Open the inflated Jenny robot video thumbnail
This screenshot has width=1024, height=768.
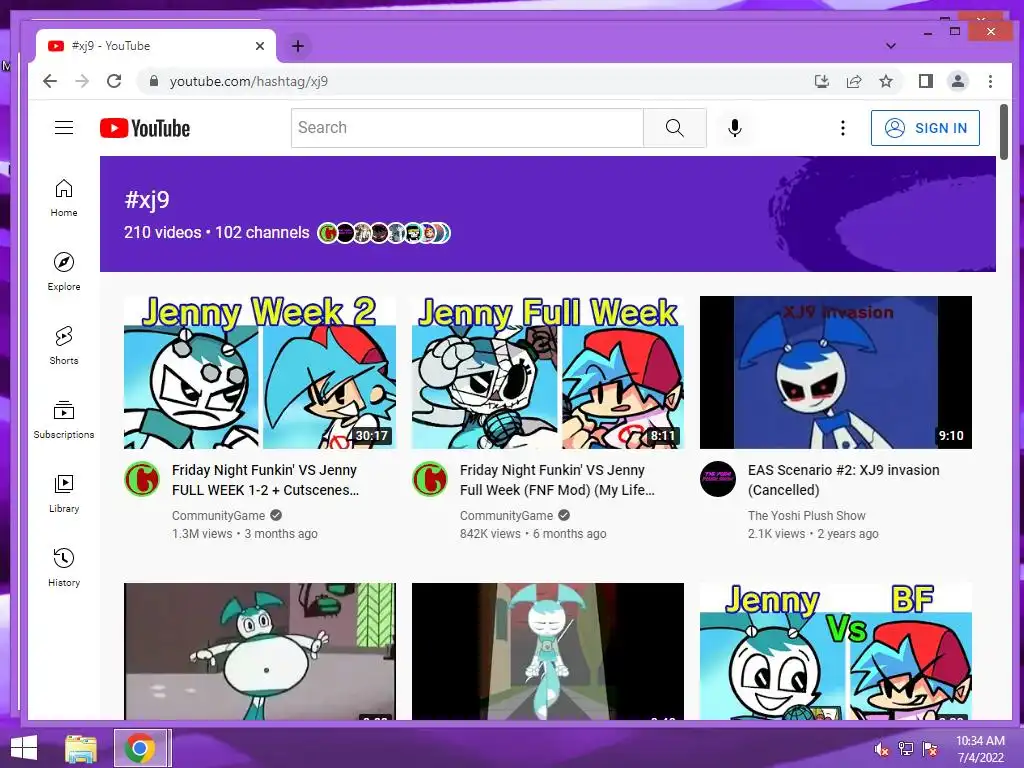click(260, 651)
